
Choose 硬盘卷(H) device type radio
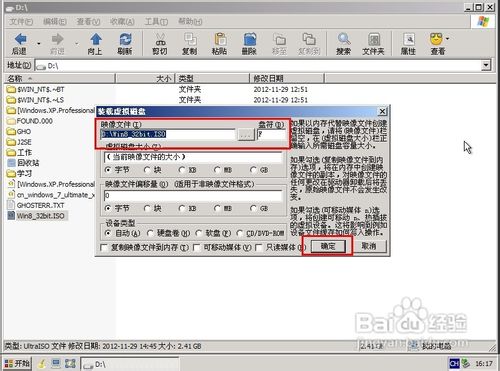point(150,233)
